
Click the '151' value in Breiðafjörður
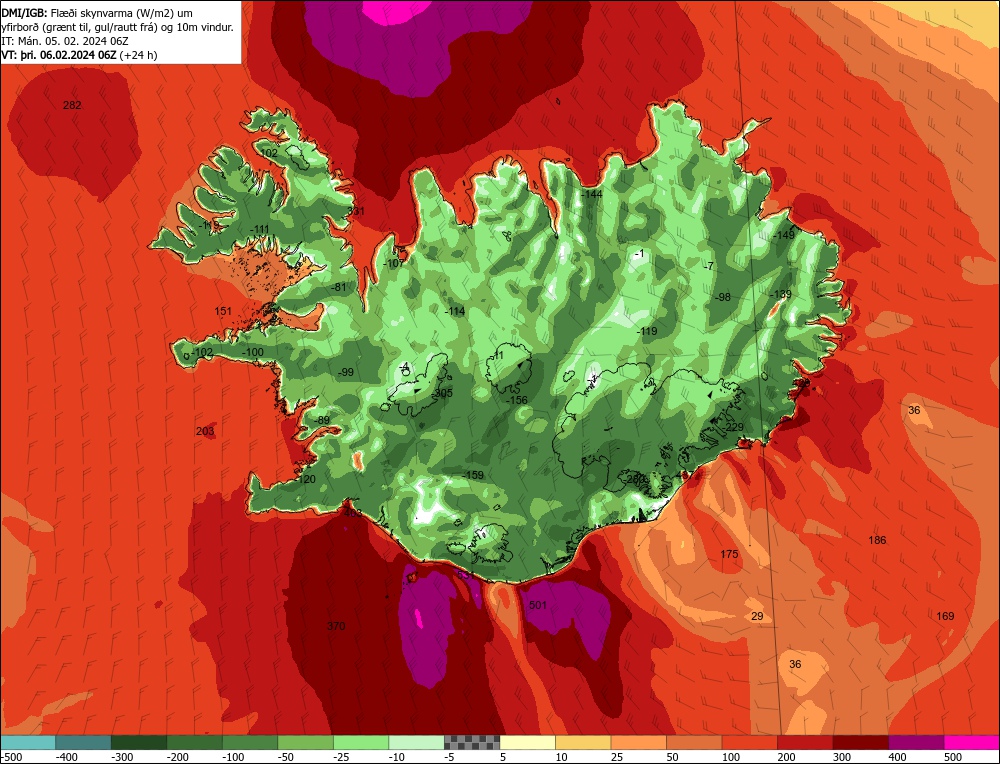click(223, 311)
